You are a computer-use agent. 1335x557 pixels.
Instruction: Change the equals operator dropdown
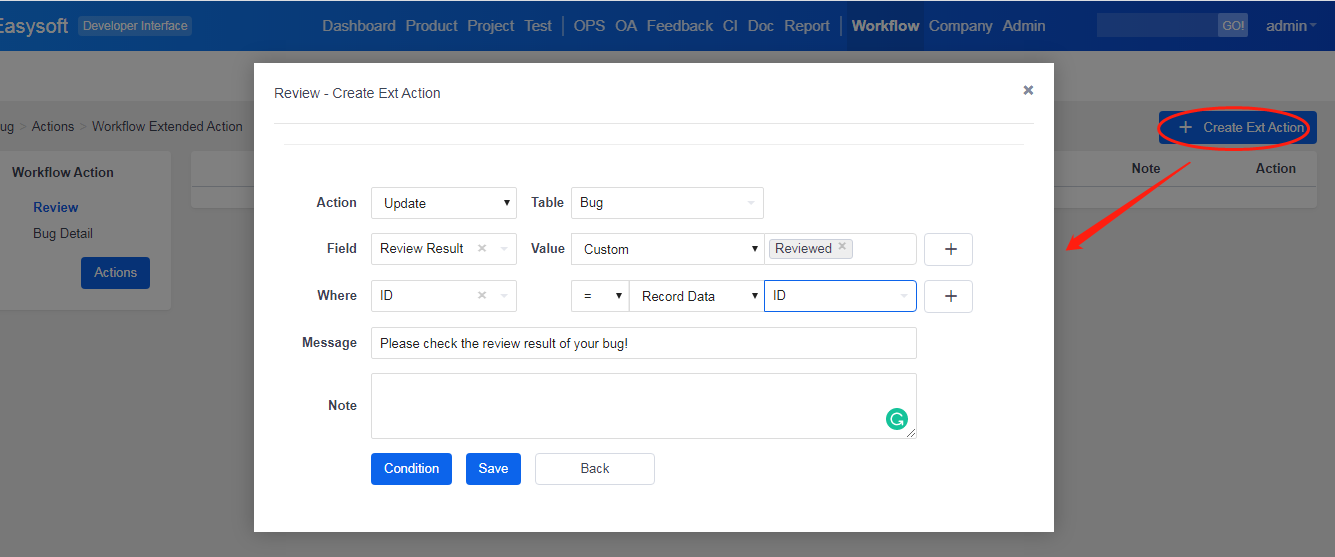pyautogui.click(x=600, y=296)
